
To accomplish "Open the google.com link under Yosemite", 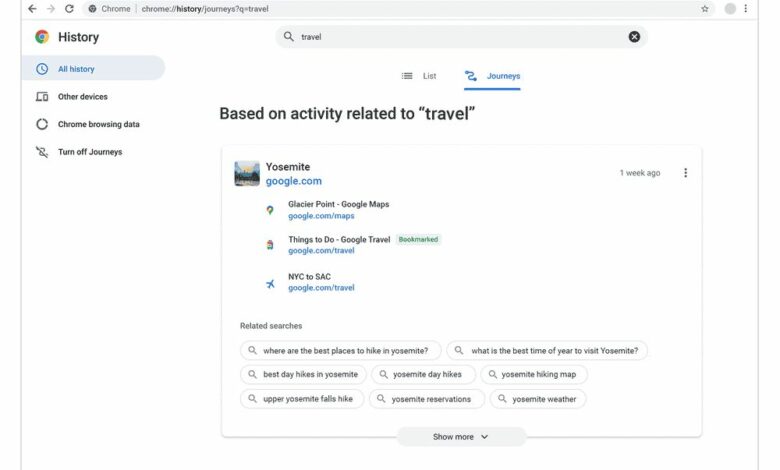I will click(x=293, y=182).
